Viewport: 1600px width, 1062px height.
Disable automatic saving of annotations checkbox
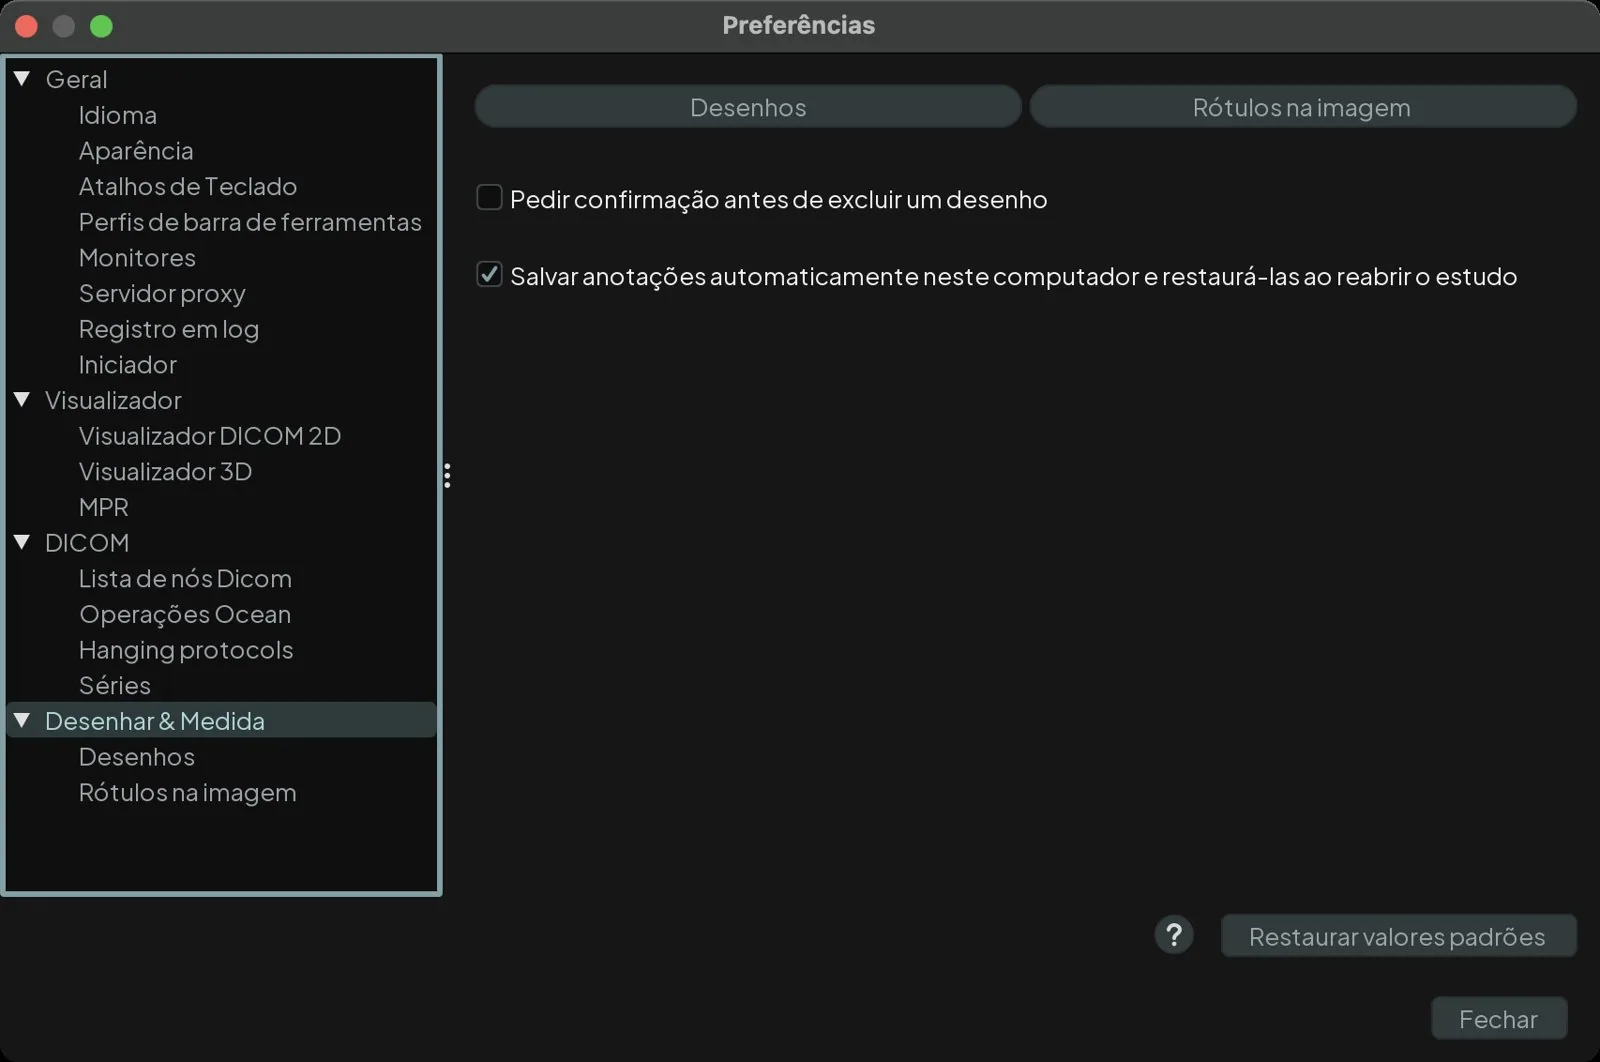[x=489, y=275]
